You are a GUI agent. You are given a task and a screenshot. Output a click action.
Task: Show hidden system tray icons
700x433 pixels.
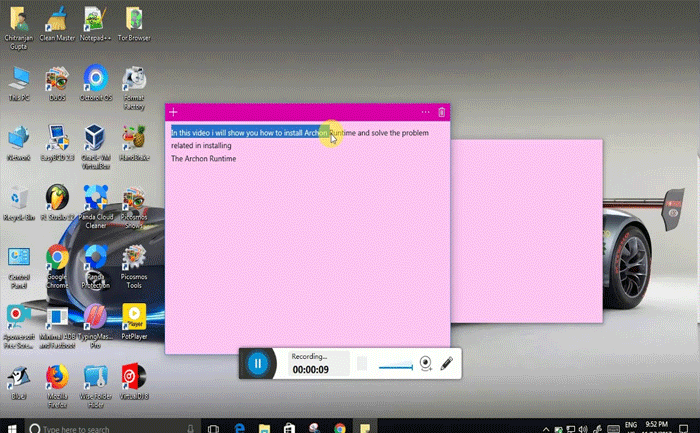[546, 429]
